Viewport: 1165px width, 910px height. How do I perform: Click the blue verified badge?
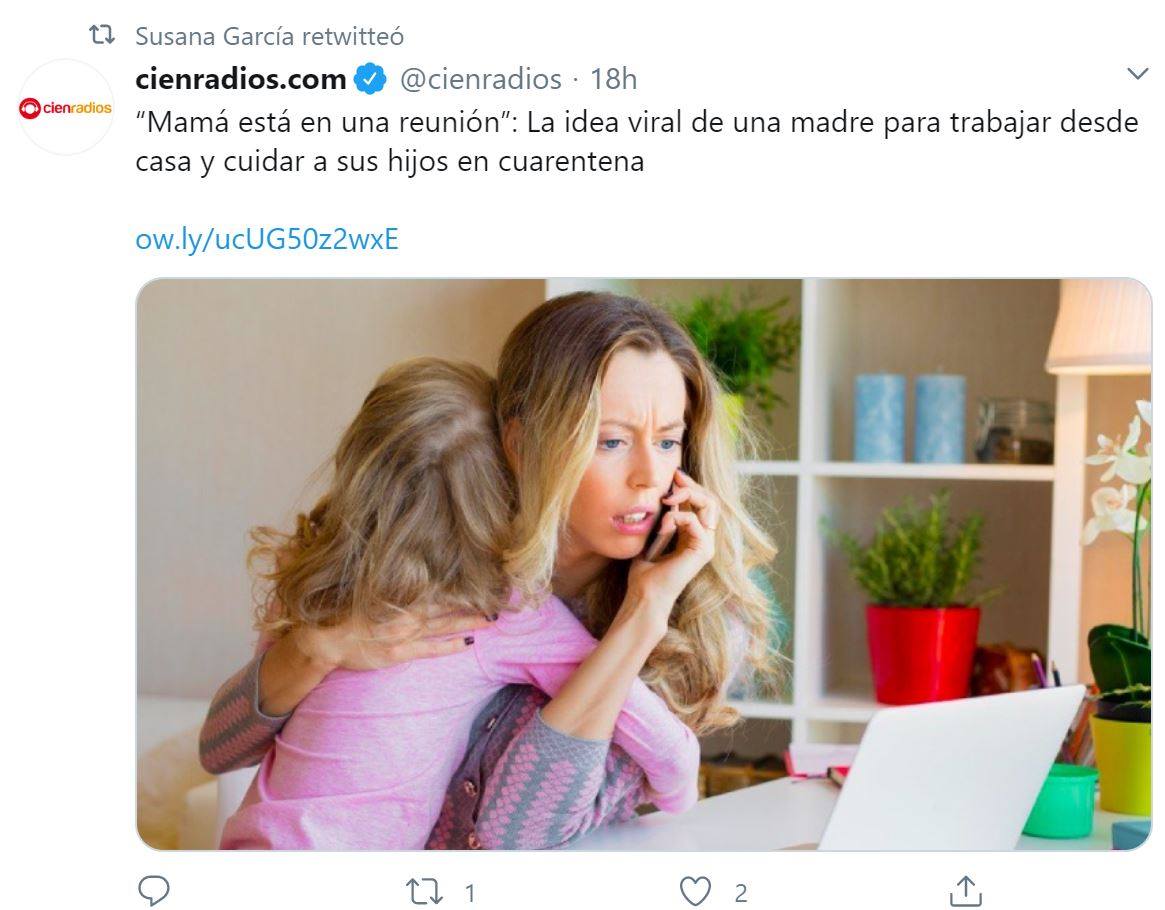click(x=370, y=79)
